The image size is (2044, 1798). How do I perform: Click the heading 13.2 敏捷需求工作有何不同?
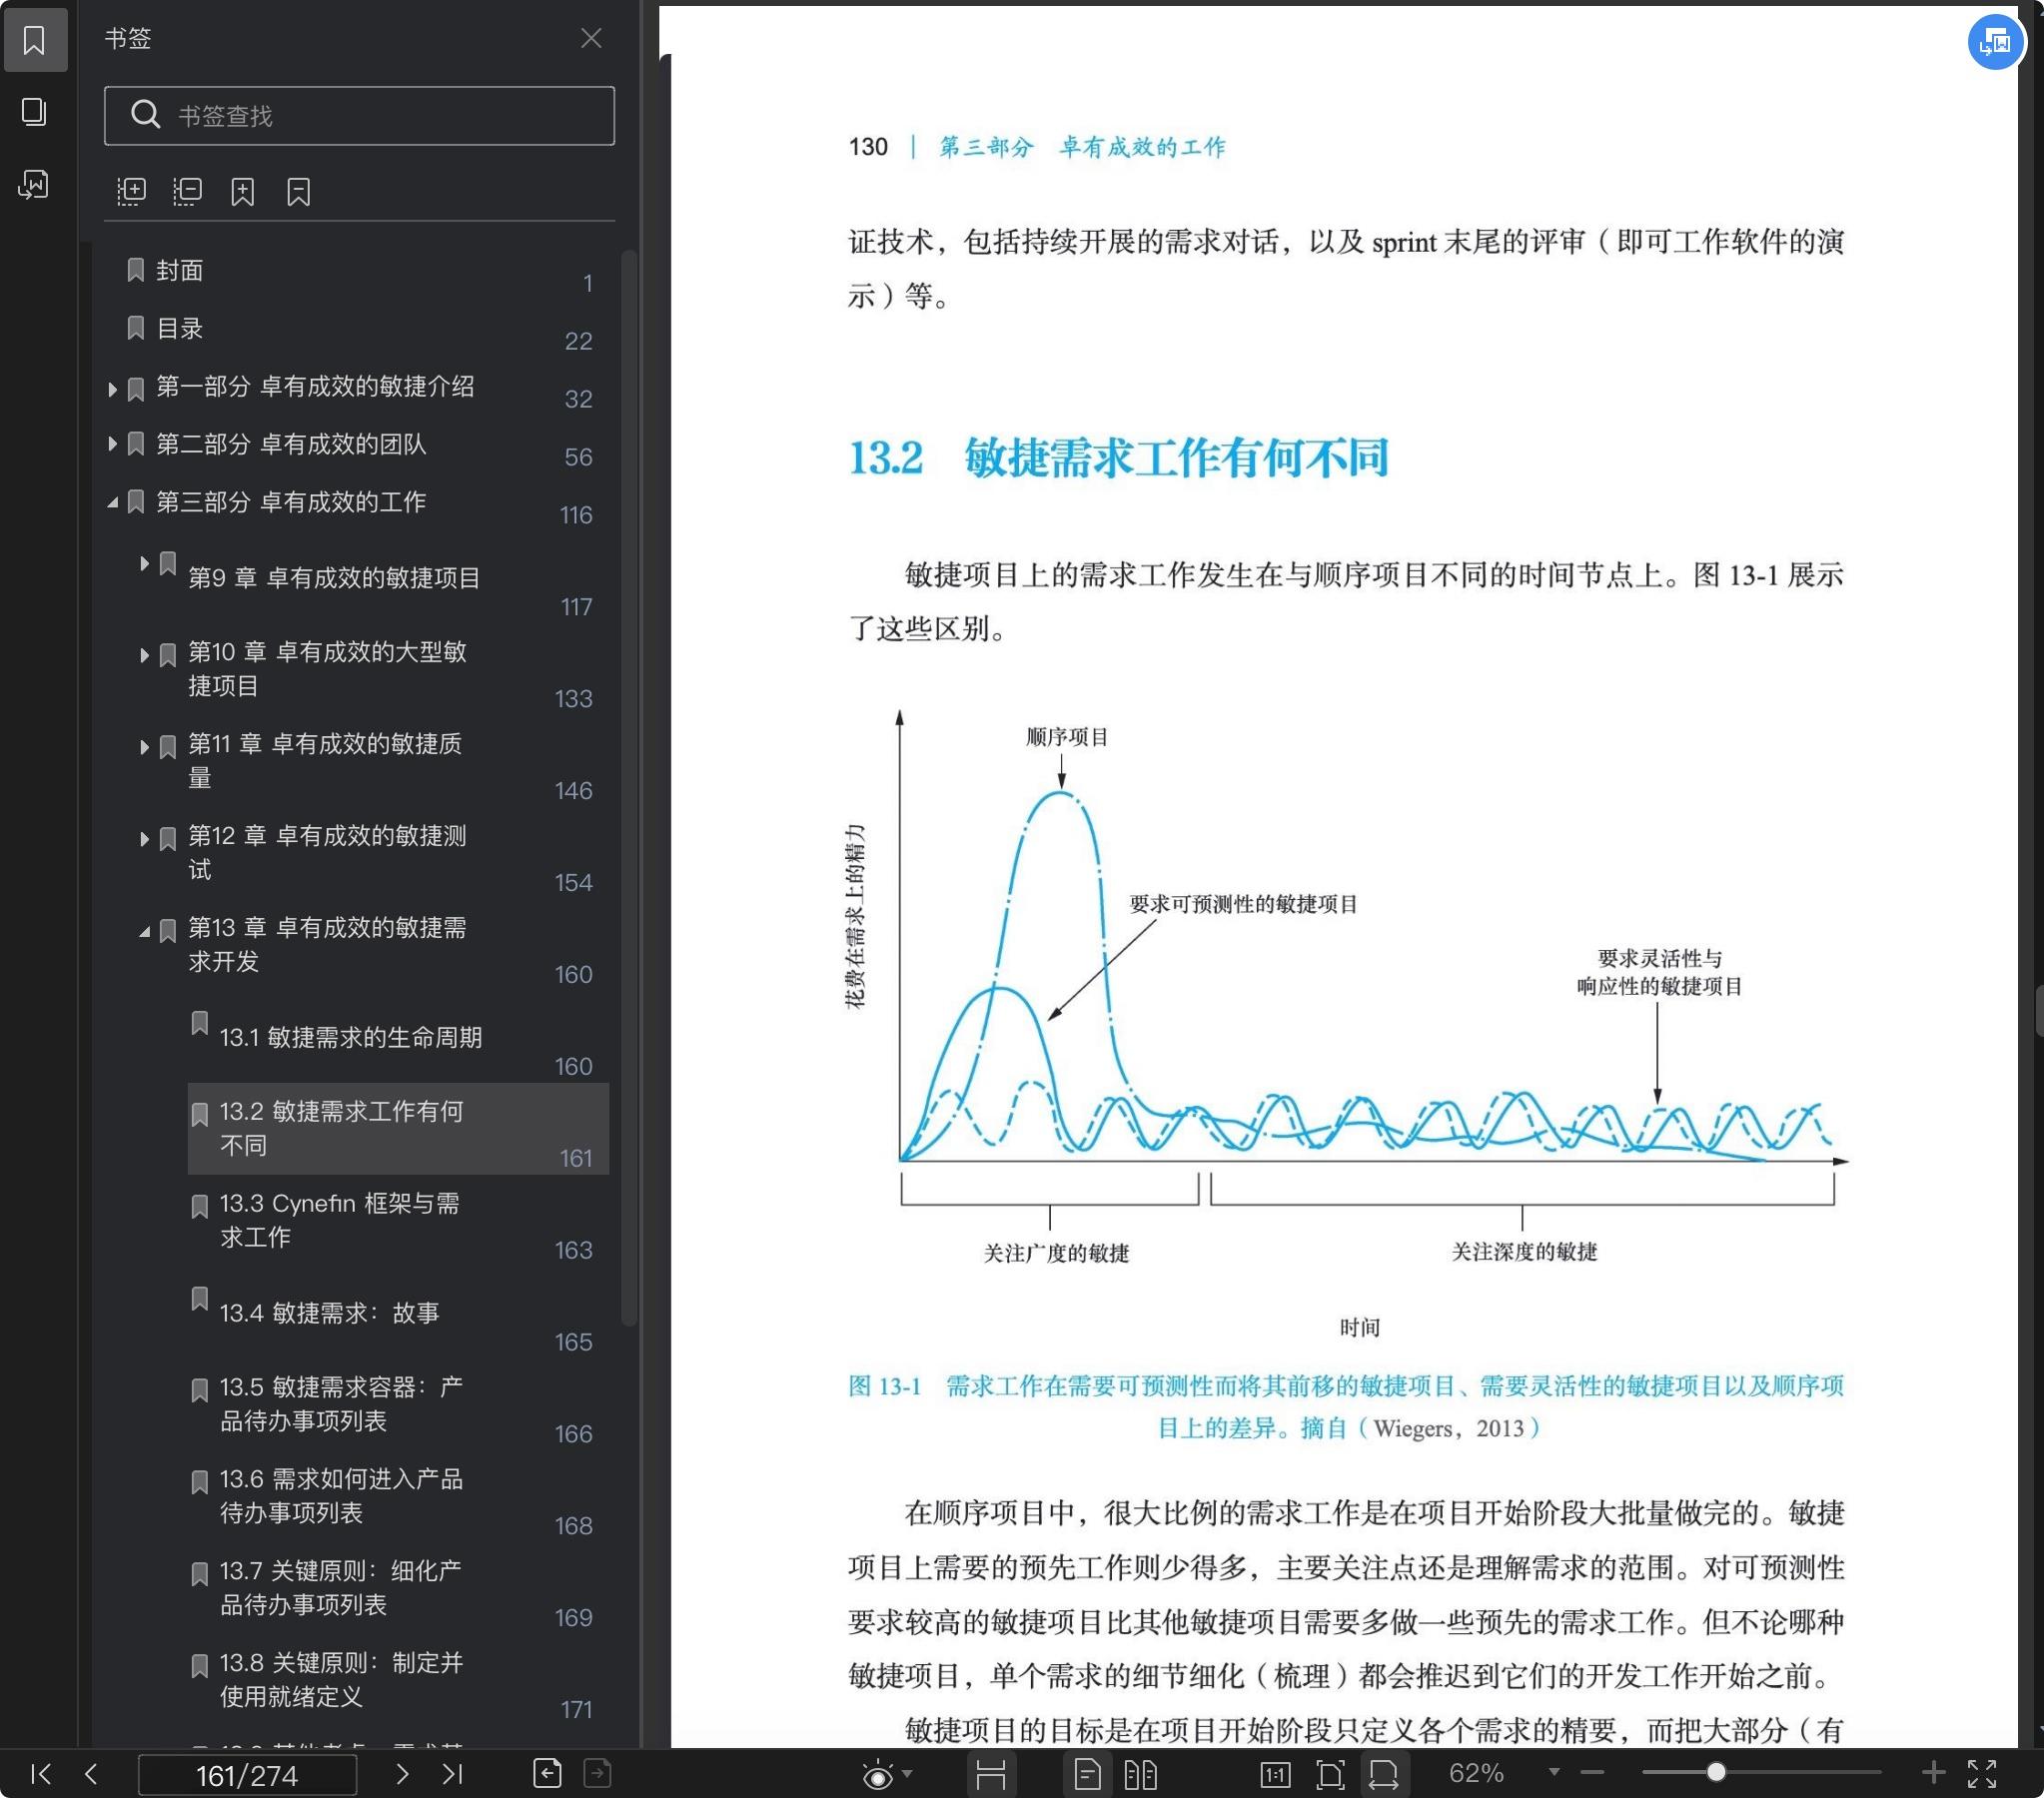pos(1118,458)
